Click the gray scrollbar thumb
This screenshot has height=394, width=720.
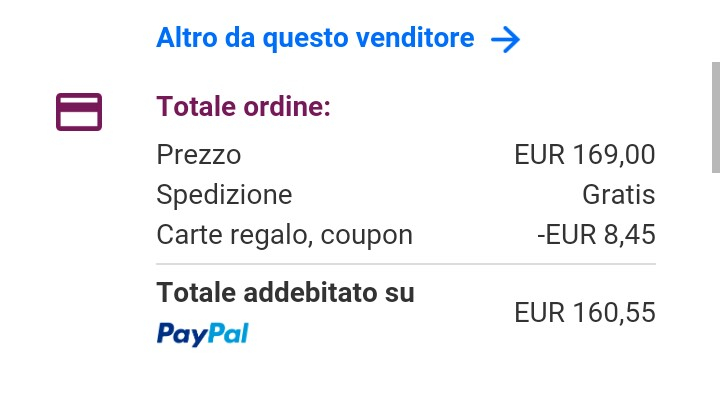[716, 118]
